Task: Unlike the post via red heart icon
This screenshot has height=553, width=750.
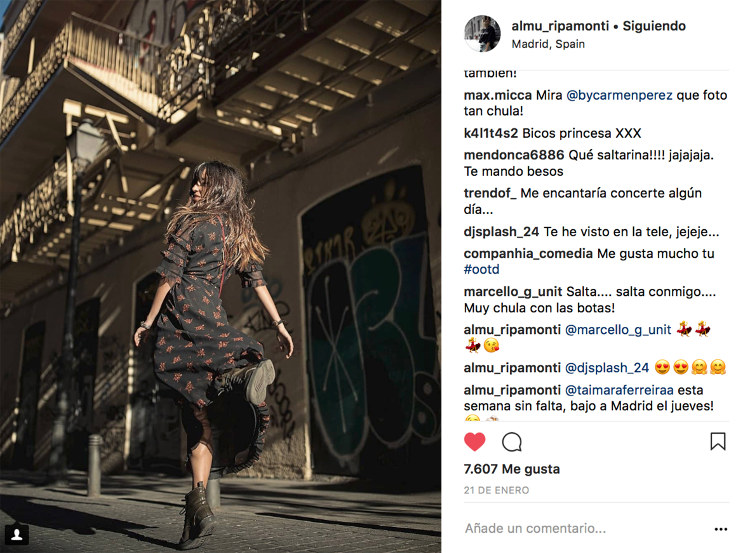Action: point(474,442)
